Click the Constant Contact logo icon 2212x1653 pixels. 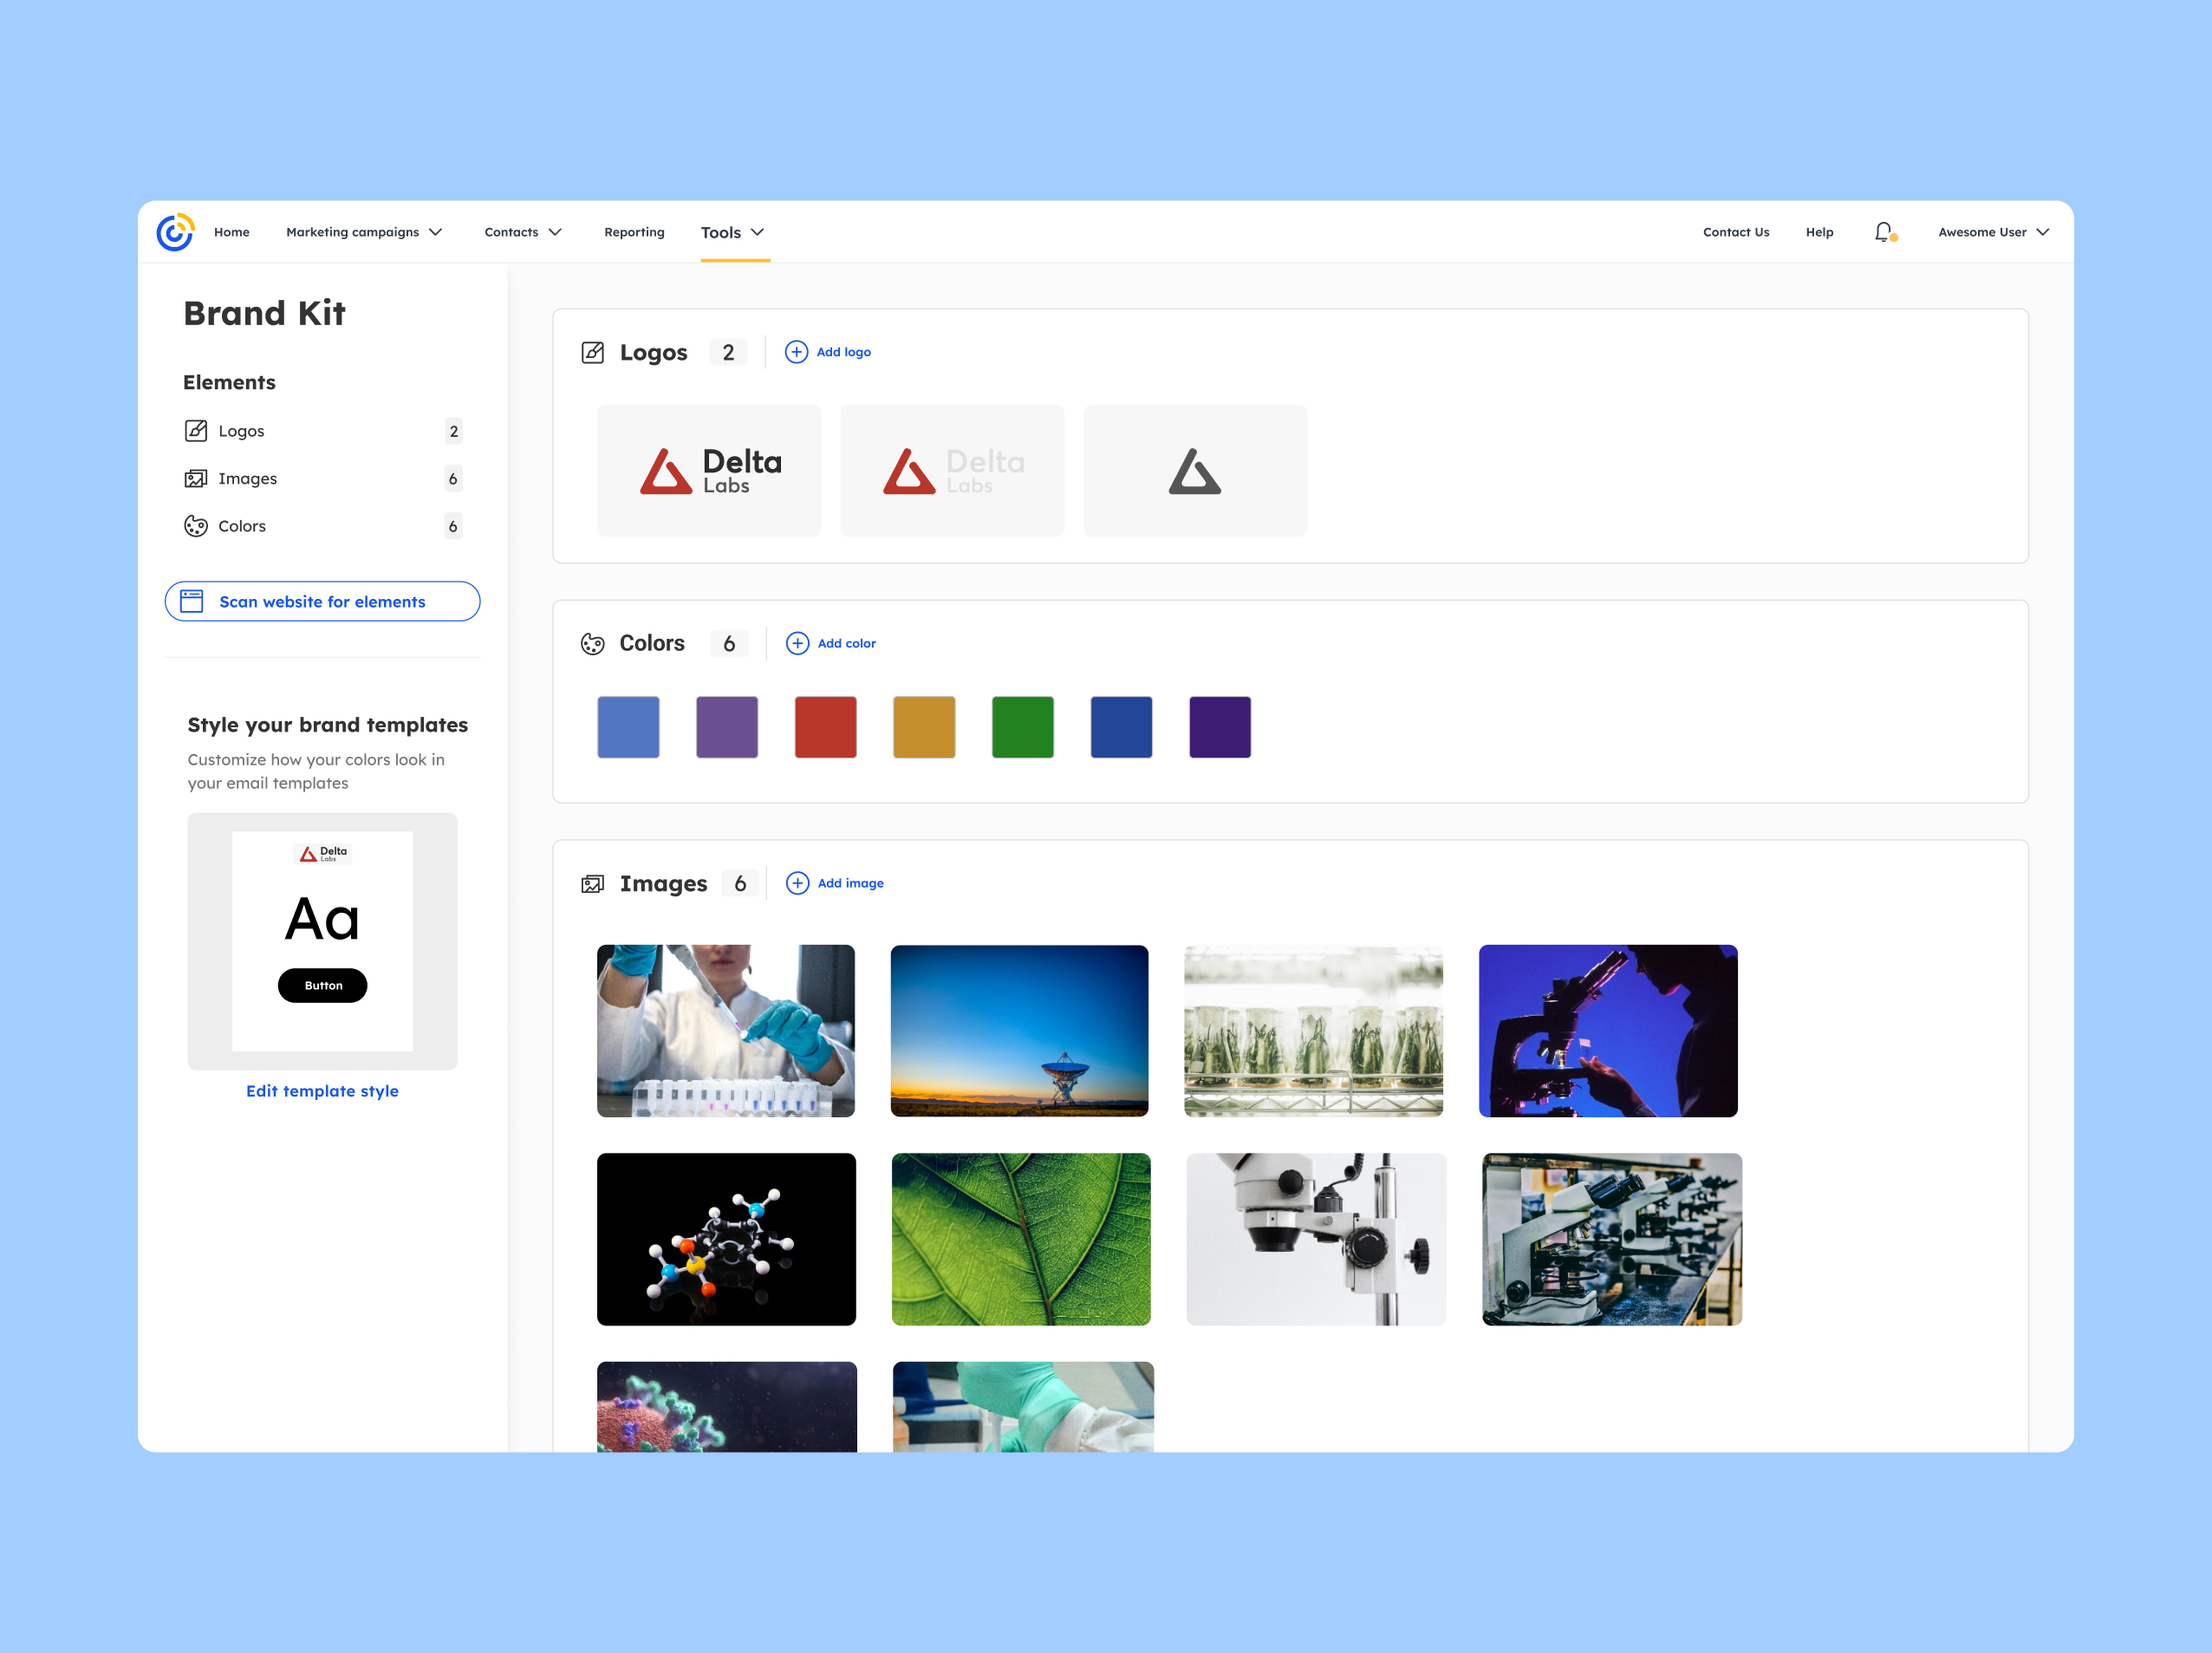pyautogui.click(x=175, y=232)
